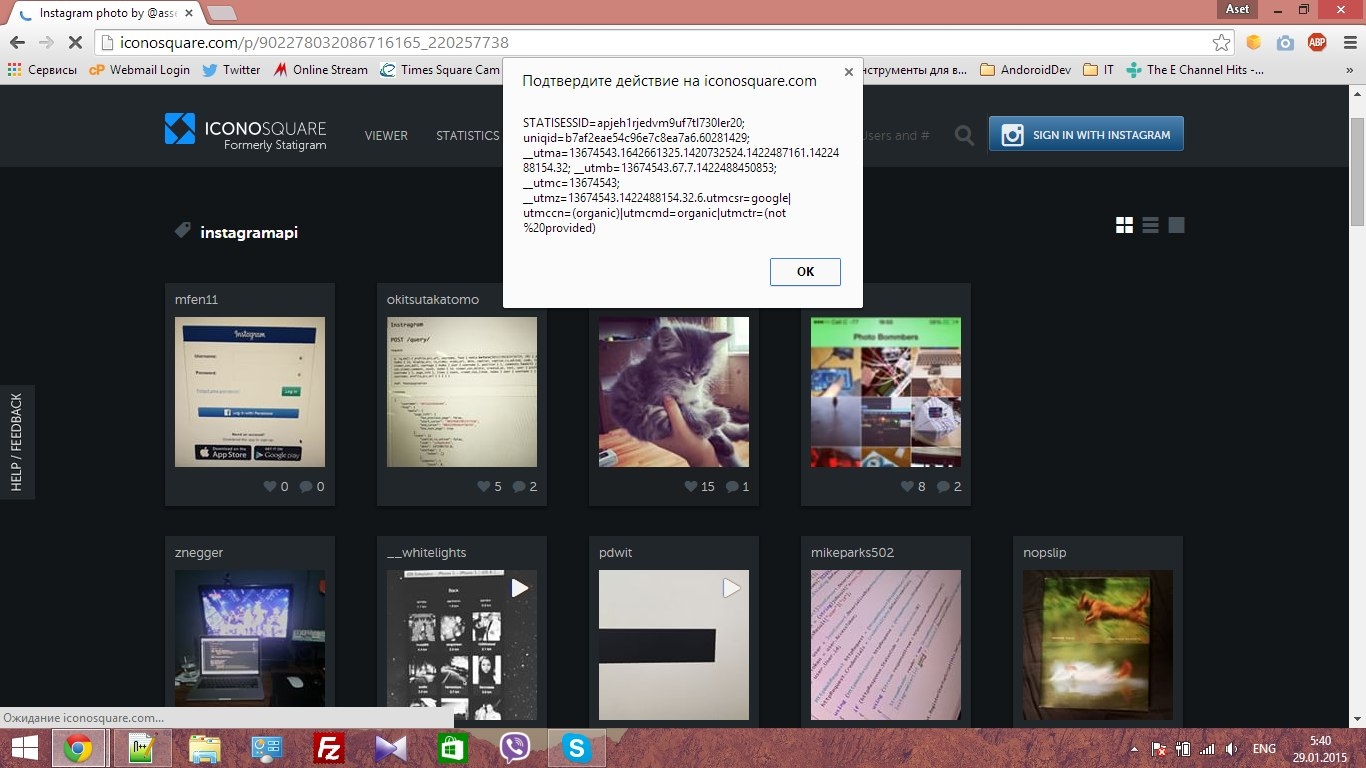This screenshot has height=768, width=1366.
Task: Stop the page loading
Action: point(74,43)
